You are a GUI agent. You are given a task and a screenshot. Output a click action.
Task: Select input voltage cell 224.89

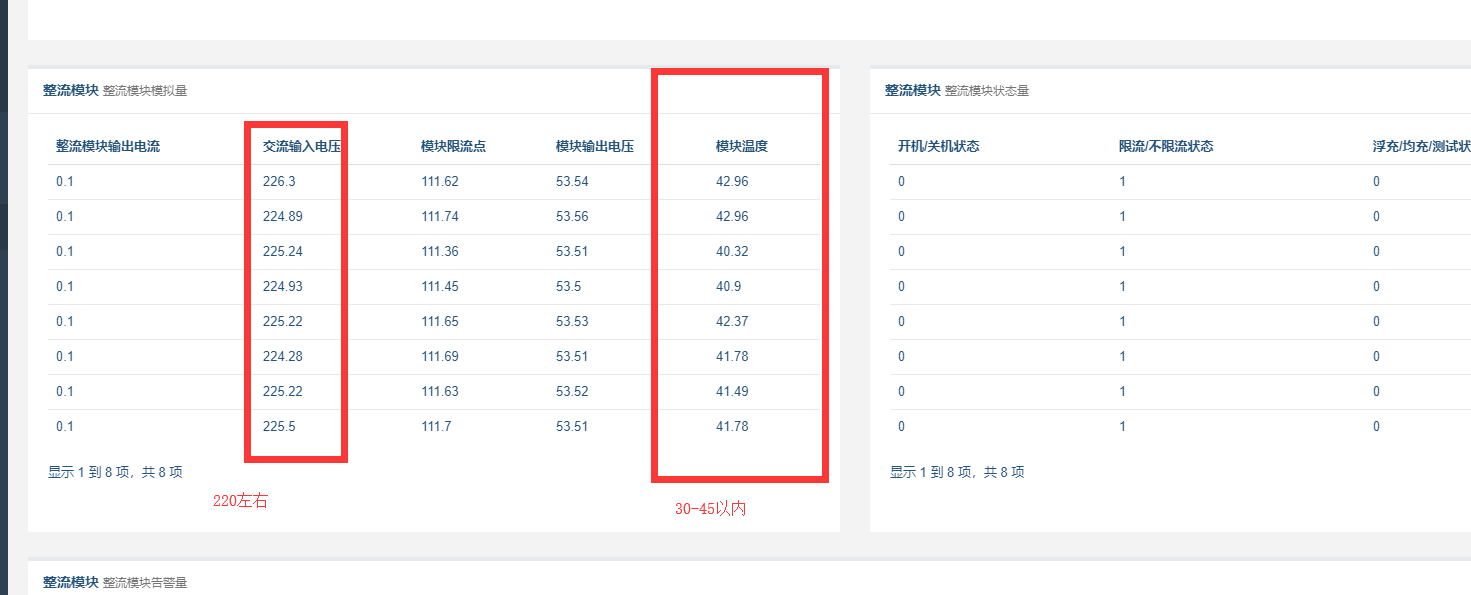[283, 216]
